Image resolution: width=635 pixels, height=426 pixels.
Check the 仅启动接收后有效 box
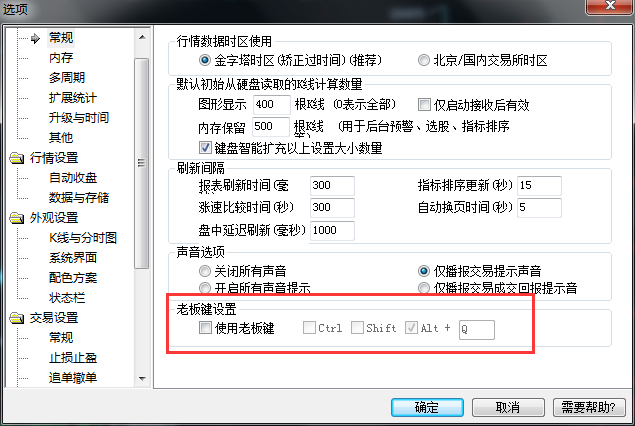pyautogui.click(x=424, y=104)
